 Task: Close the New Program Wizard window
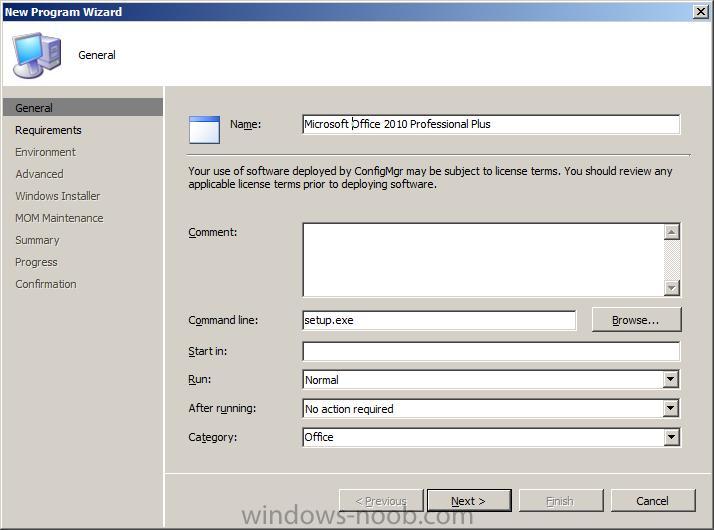(701, 11)
